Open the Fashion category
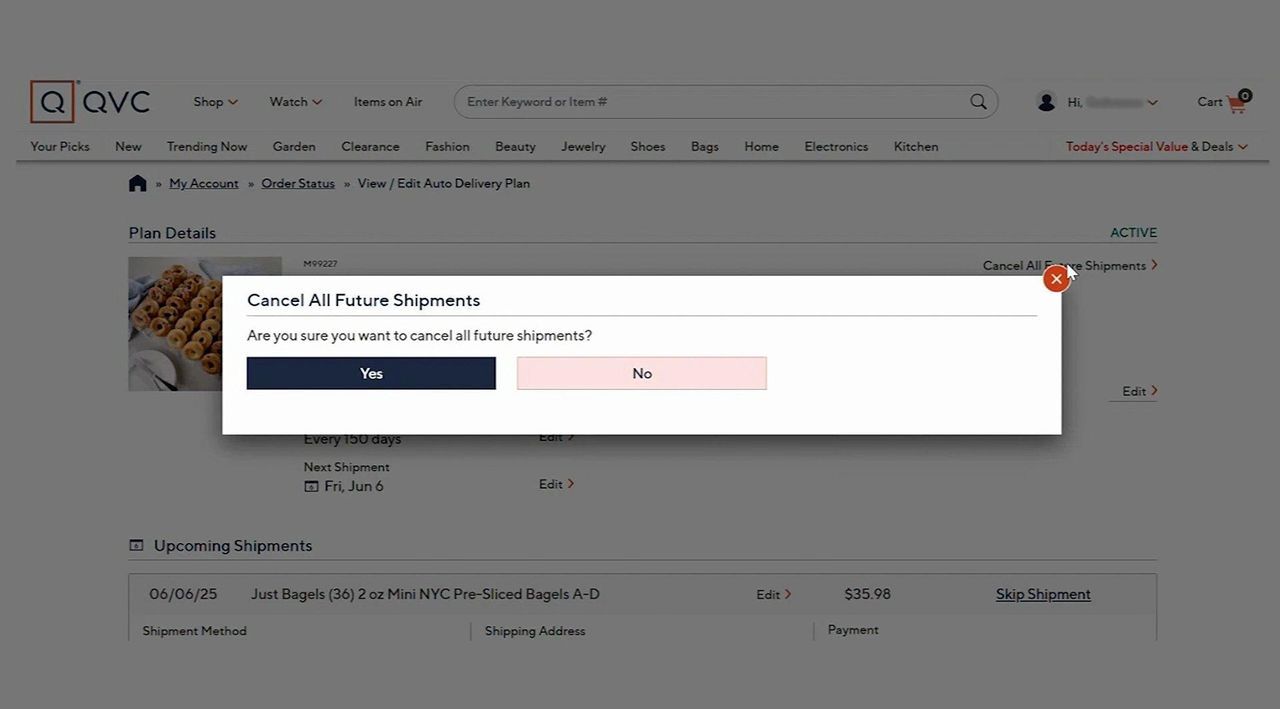This screenshot has height=709, width=1280. [447, 146]
